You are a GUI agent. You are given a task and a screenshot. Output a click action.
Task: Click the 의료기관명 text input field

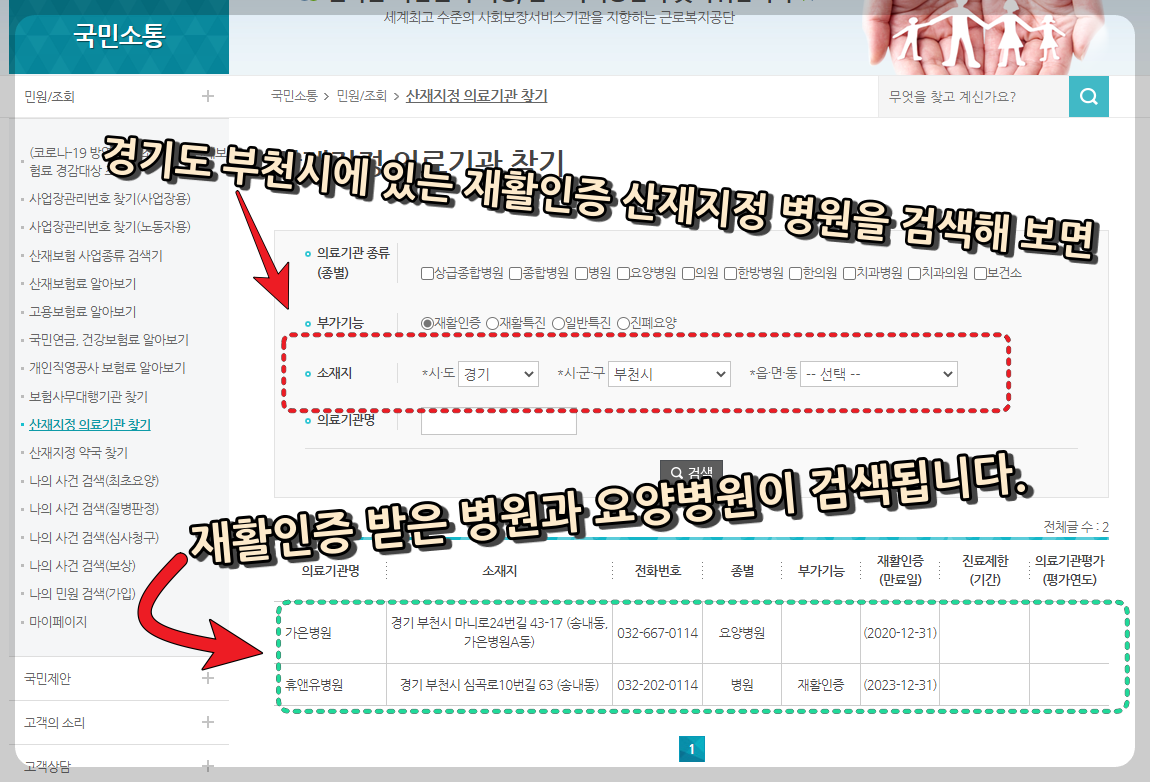pos(498,423)
